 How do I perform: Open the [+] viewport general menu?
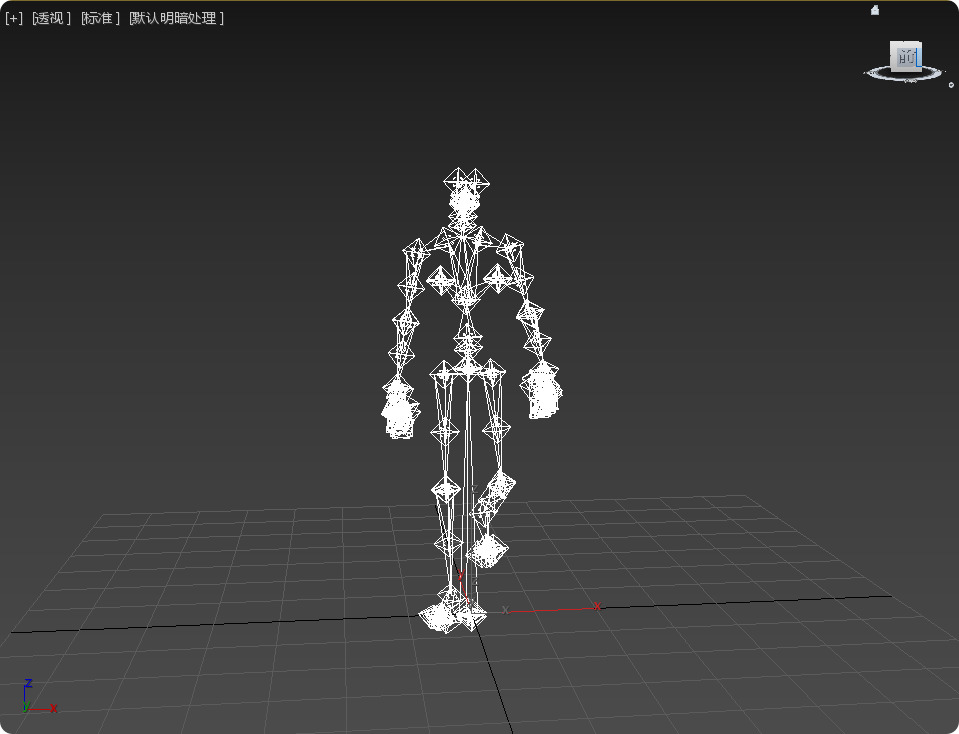coord(13,18)
